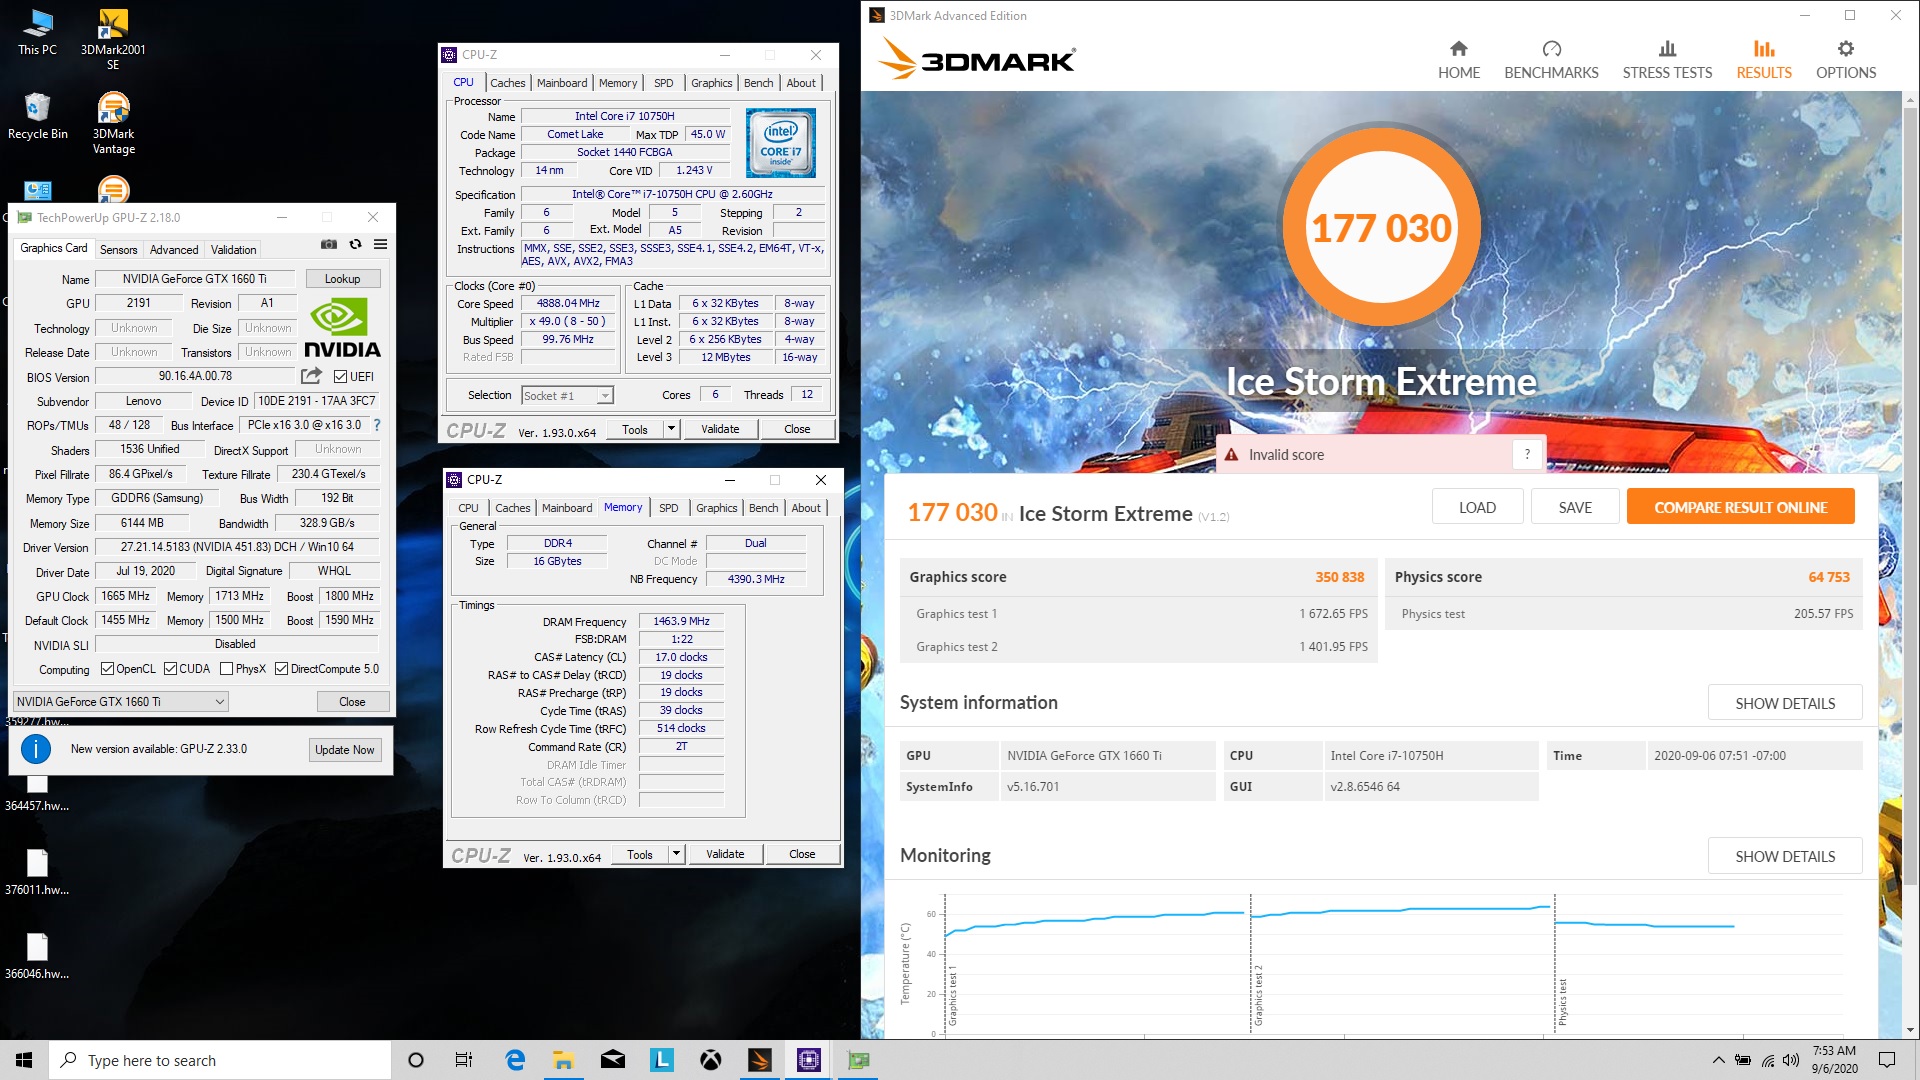The image size is (1920, 1080).
Task: Click the volume icon in the system tray
Action: click(x=1790, y=1060)
